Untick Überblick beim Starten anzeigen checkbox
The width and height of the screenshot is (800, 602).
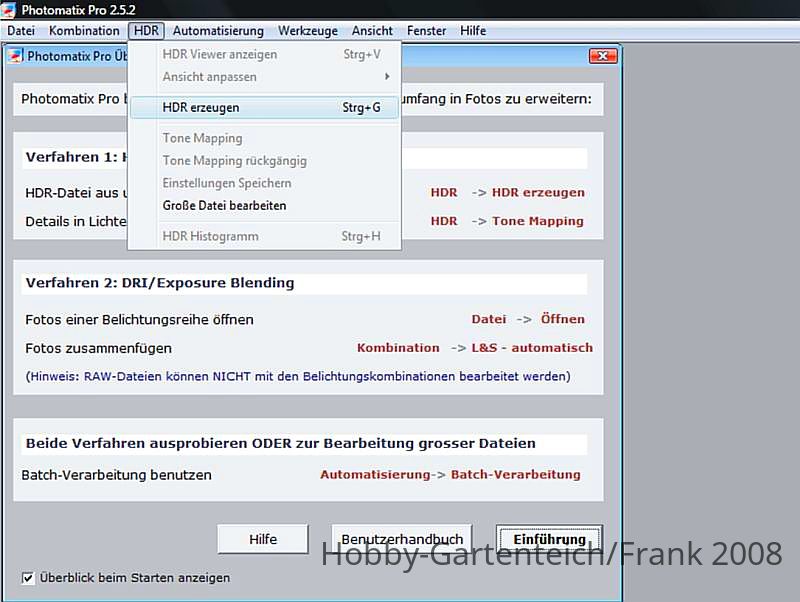28,578
